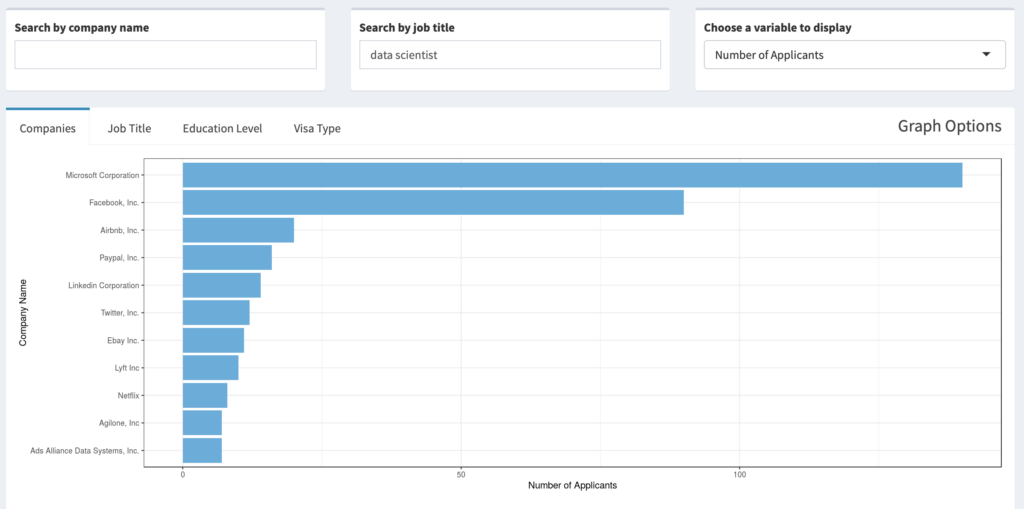Click the Ebay Inc. bar
The height and width of the screenshot is (509, 1024).
click(x=213, y=340)
